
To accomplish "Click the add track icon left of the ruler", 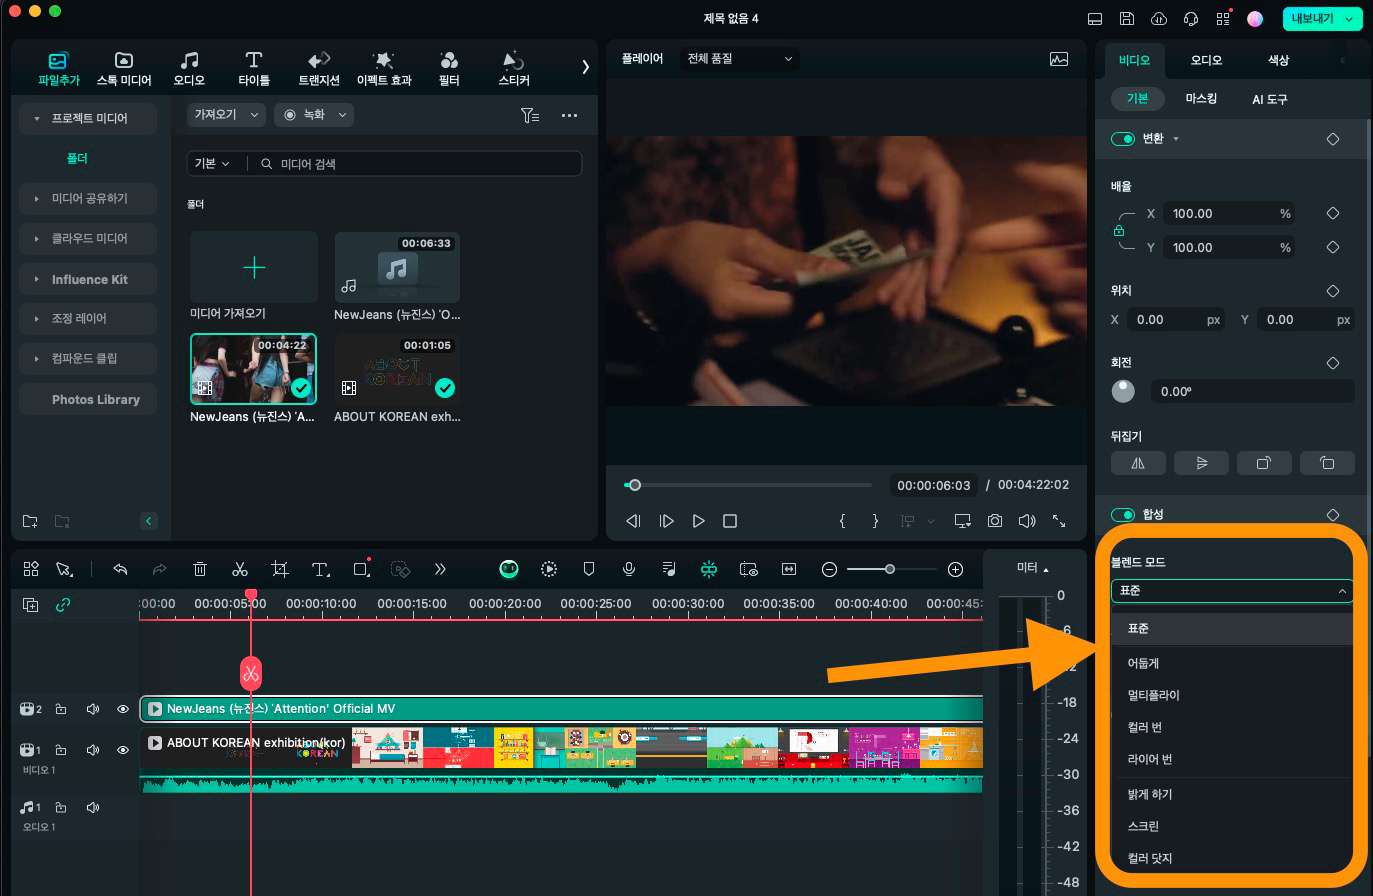I will [x=31, y=605].
